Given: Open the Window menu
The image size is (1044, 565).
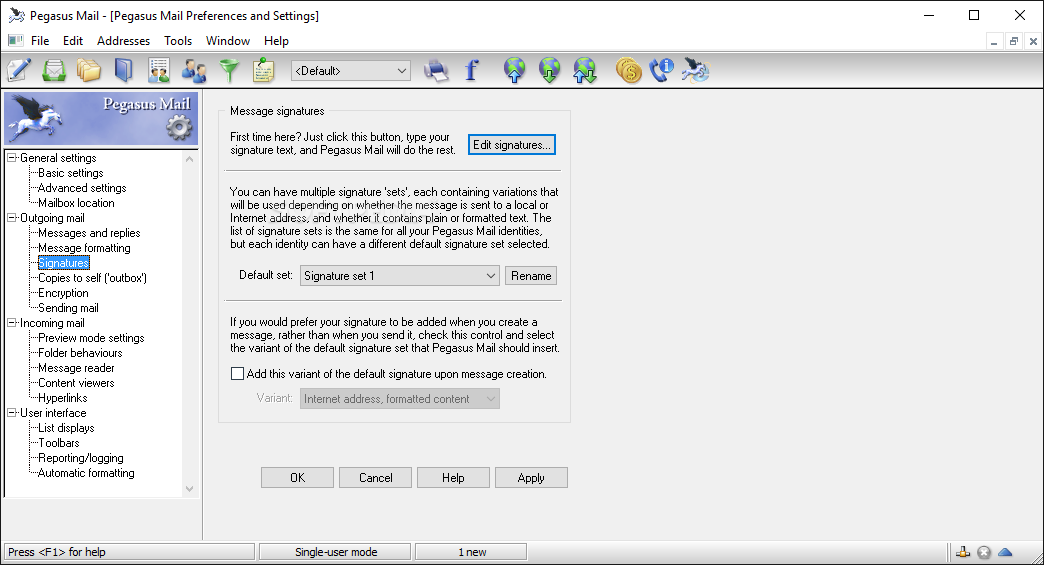Looking at the screenshot, I should click(x=228, y=41).
